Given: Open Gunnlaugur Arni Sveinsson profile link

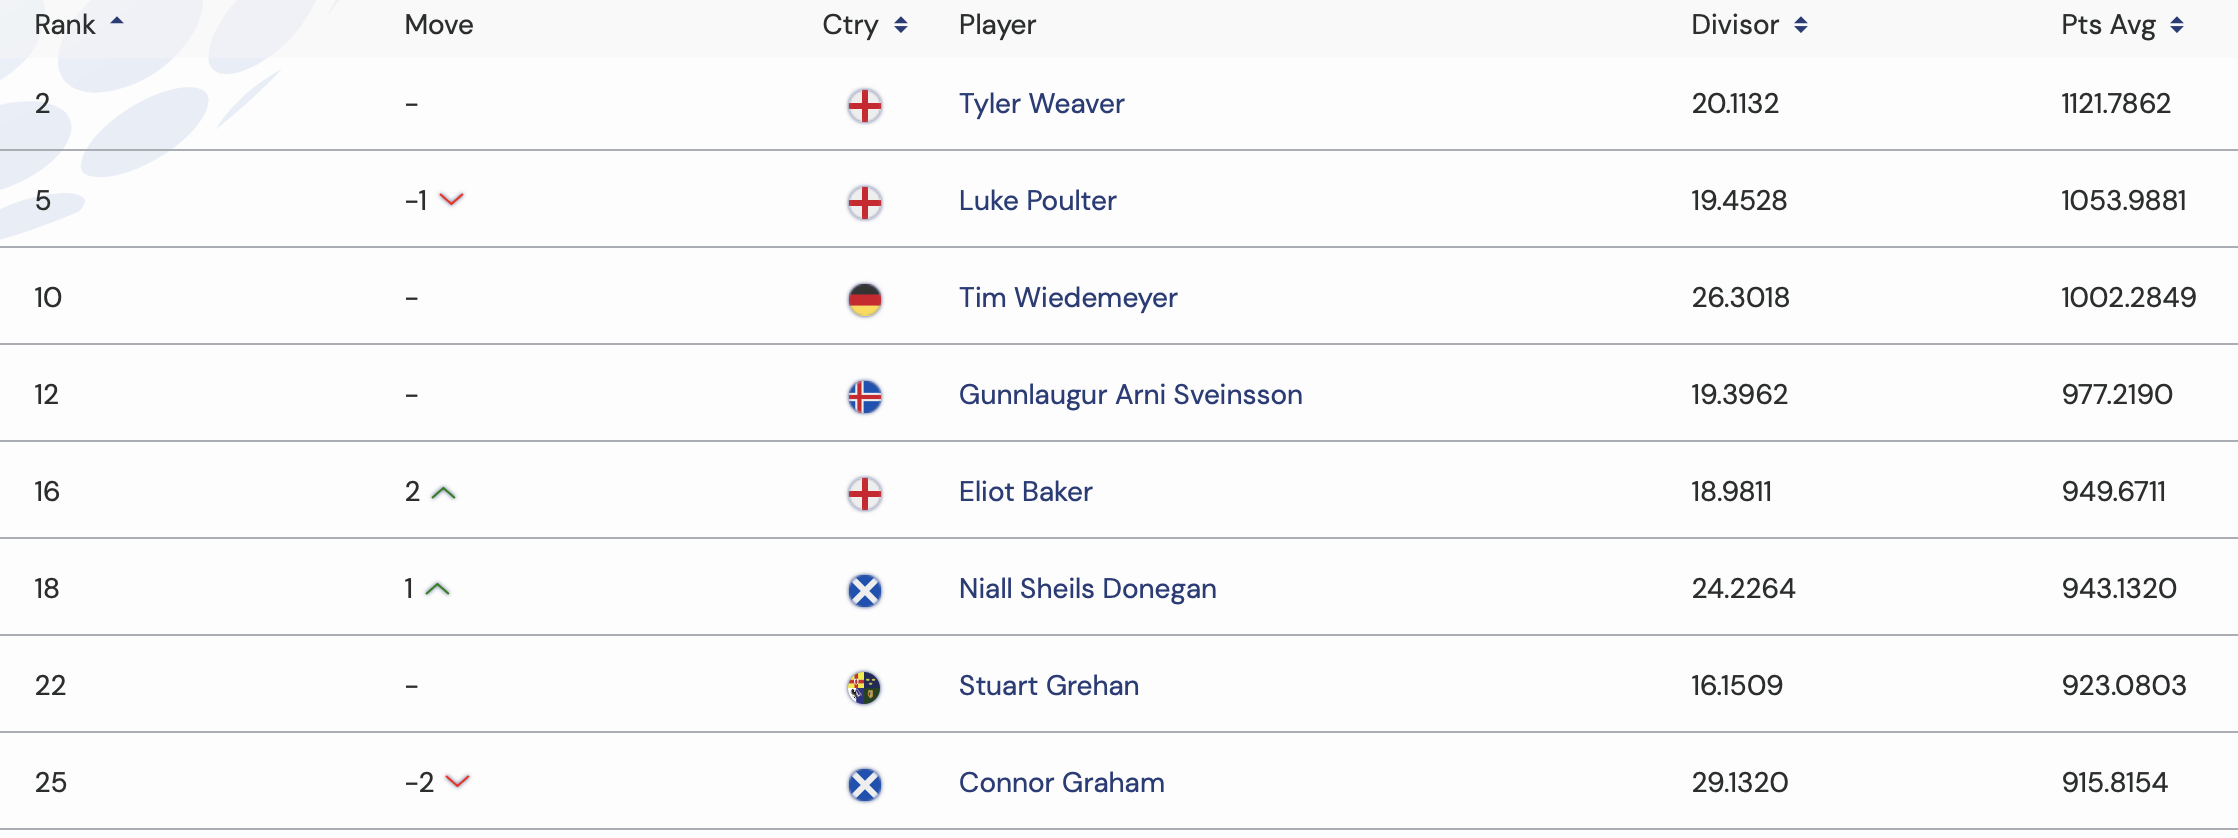Looking at the screenshot, I should point(1130,395).
